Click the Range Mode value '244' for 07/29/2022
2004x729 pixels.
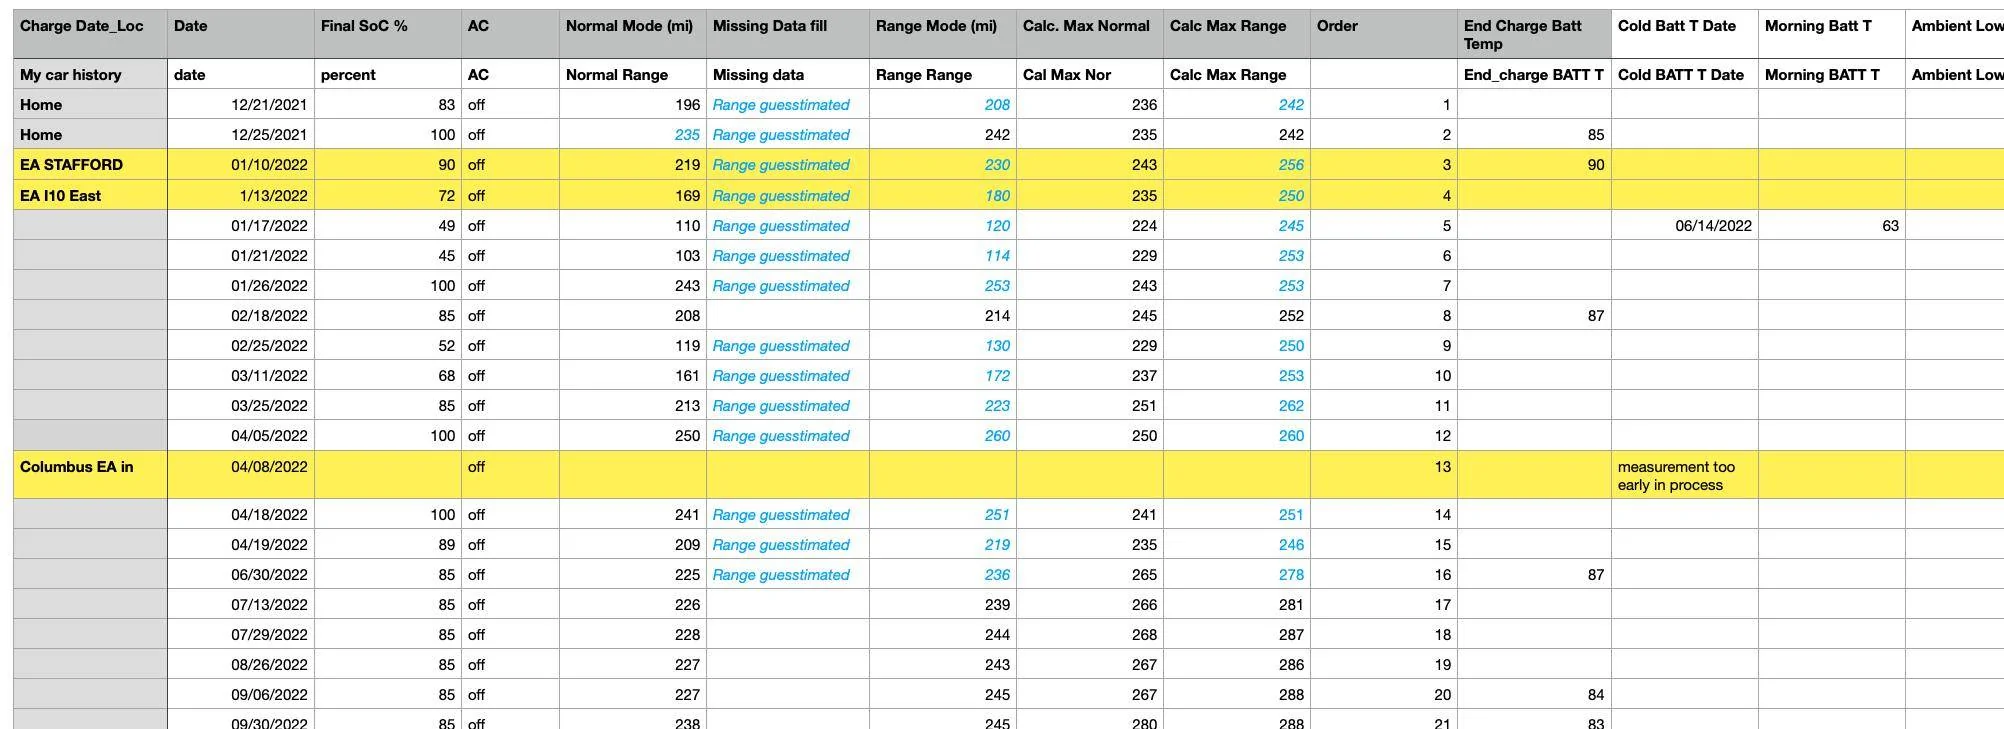[x=942, y=634]
